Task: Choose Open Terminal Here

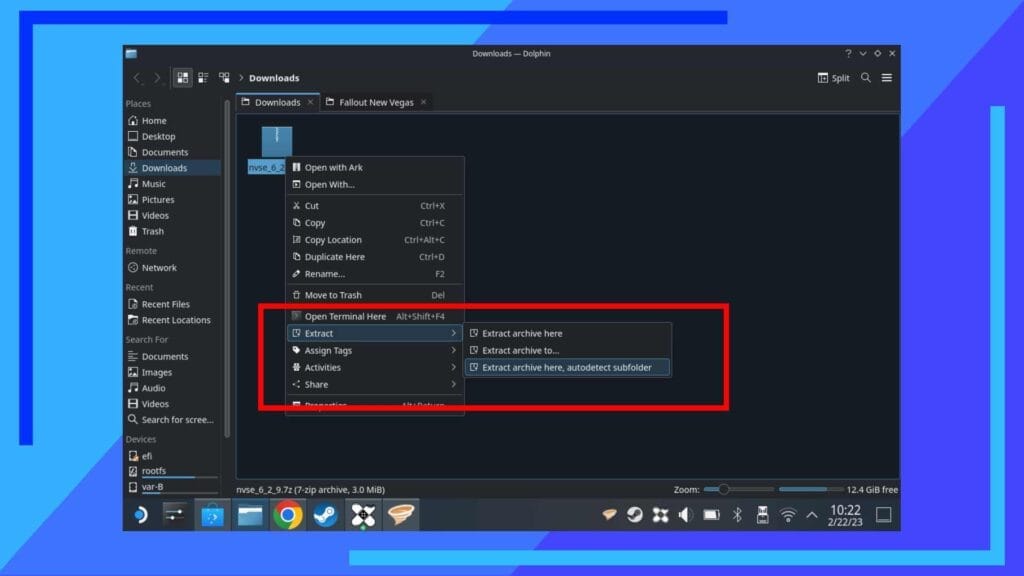Action: 375,316
